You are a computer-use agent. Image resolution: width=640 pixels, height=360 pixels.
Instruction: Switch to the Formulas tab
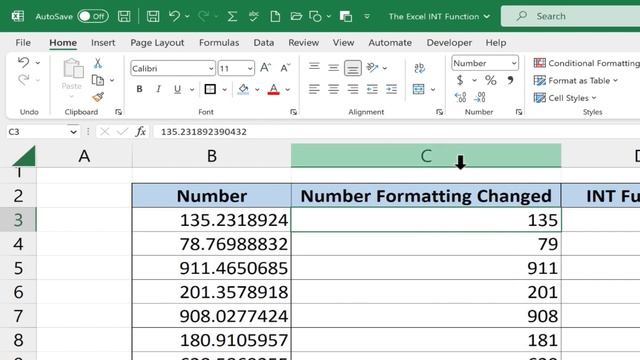(x=219, y=42)
